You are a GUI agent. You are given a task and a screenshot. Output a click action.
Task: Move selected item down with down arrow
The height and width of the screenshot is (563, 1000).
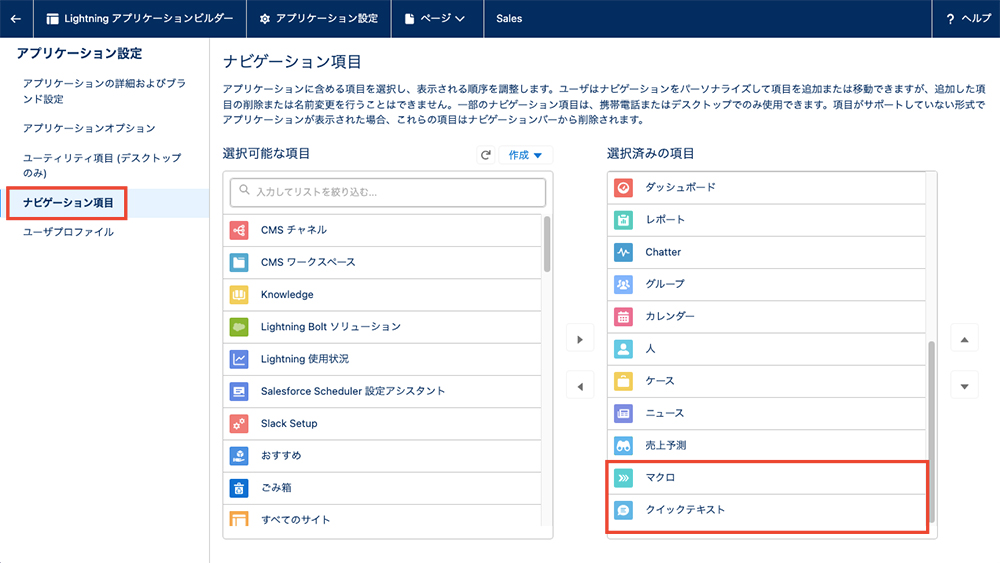[964, 386]
